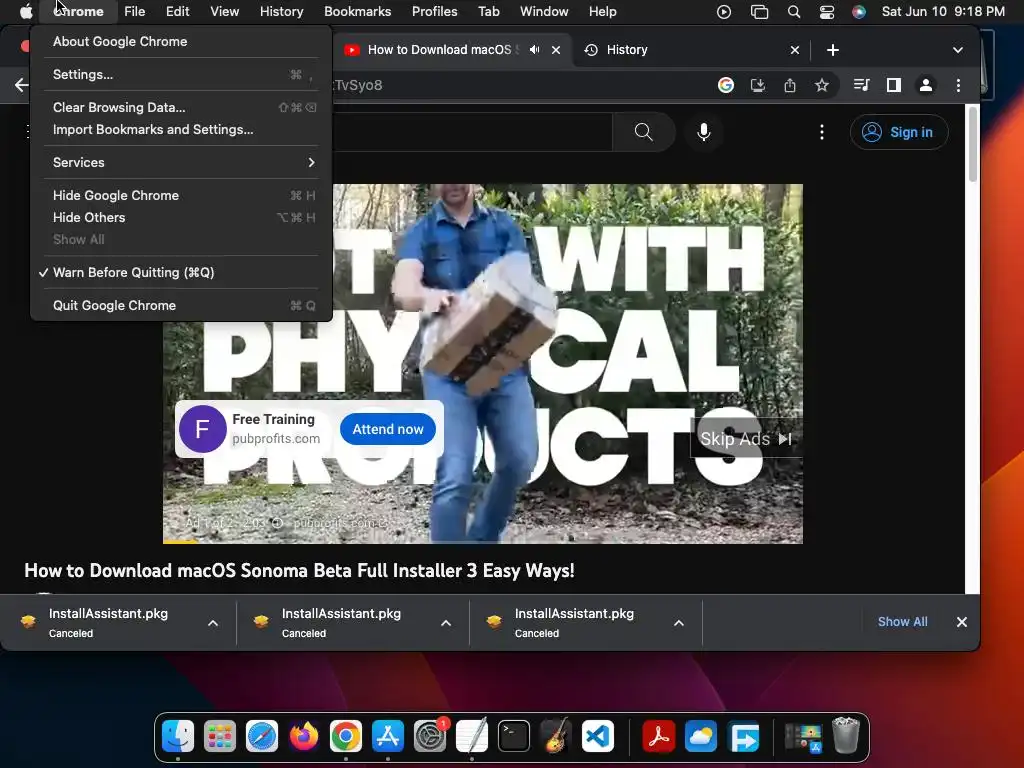Click Google Chrome icon in the dock
Image resolution: width=1024 pixels, height=768 pixels.
(345, 737)
